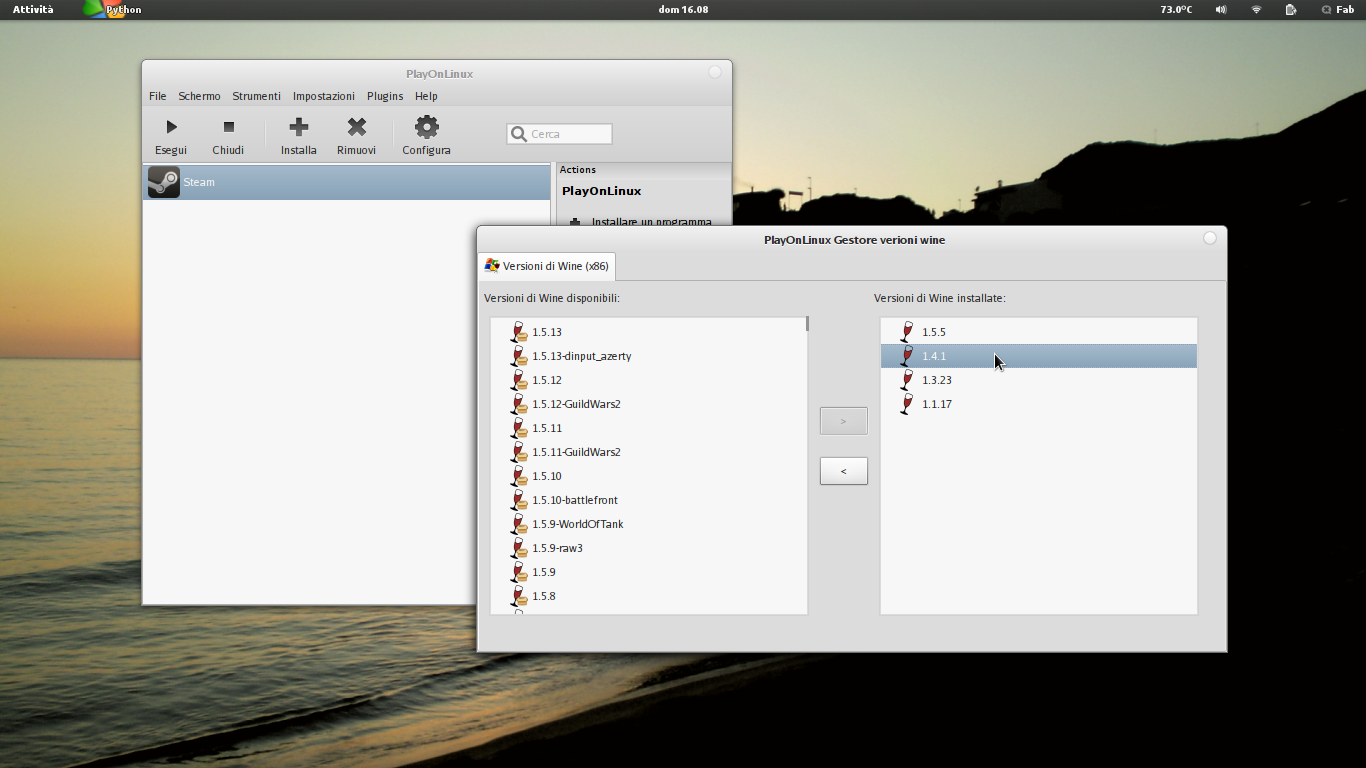Click the 73.0°C temperature indicator
This screenshot has height=768, width=1366.
coord(1176,9)
